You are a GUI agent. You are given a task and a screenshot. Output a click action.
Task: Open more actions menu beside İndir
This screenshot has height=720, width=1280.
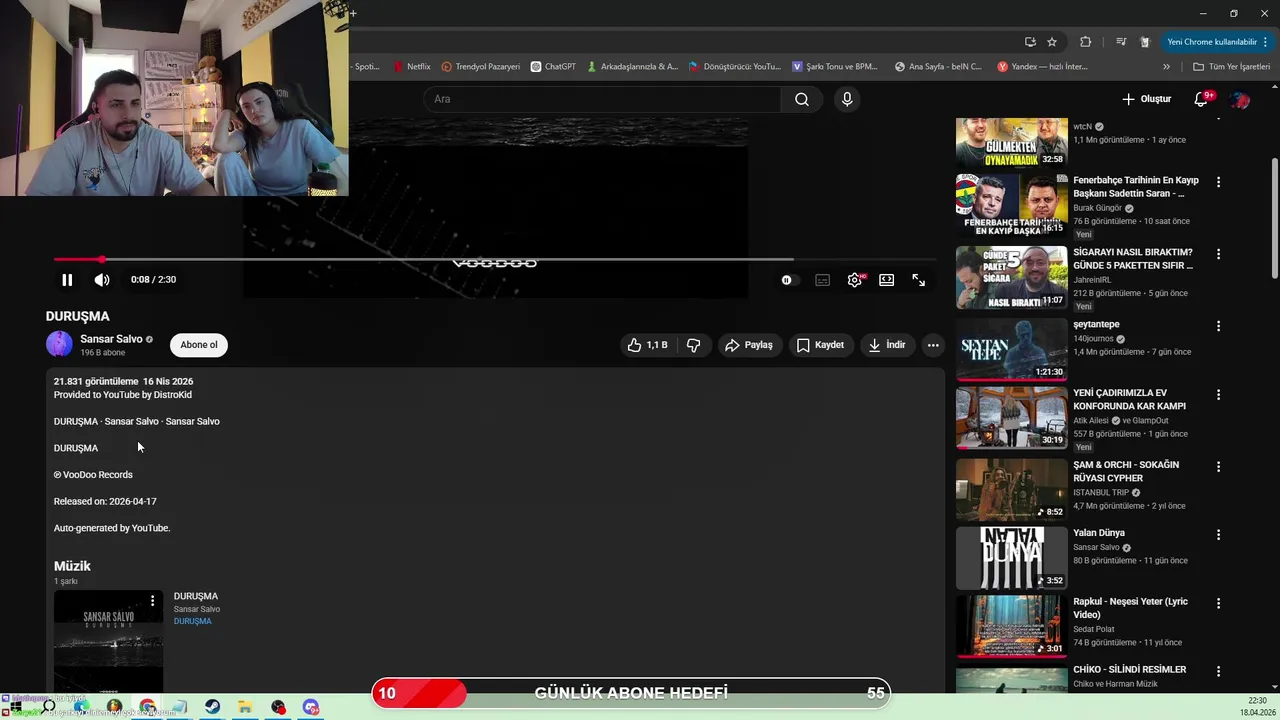(933, 345)
